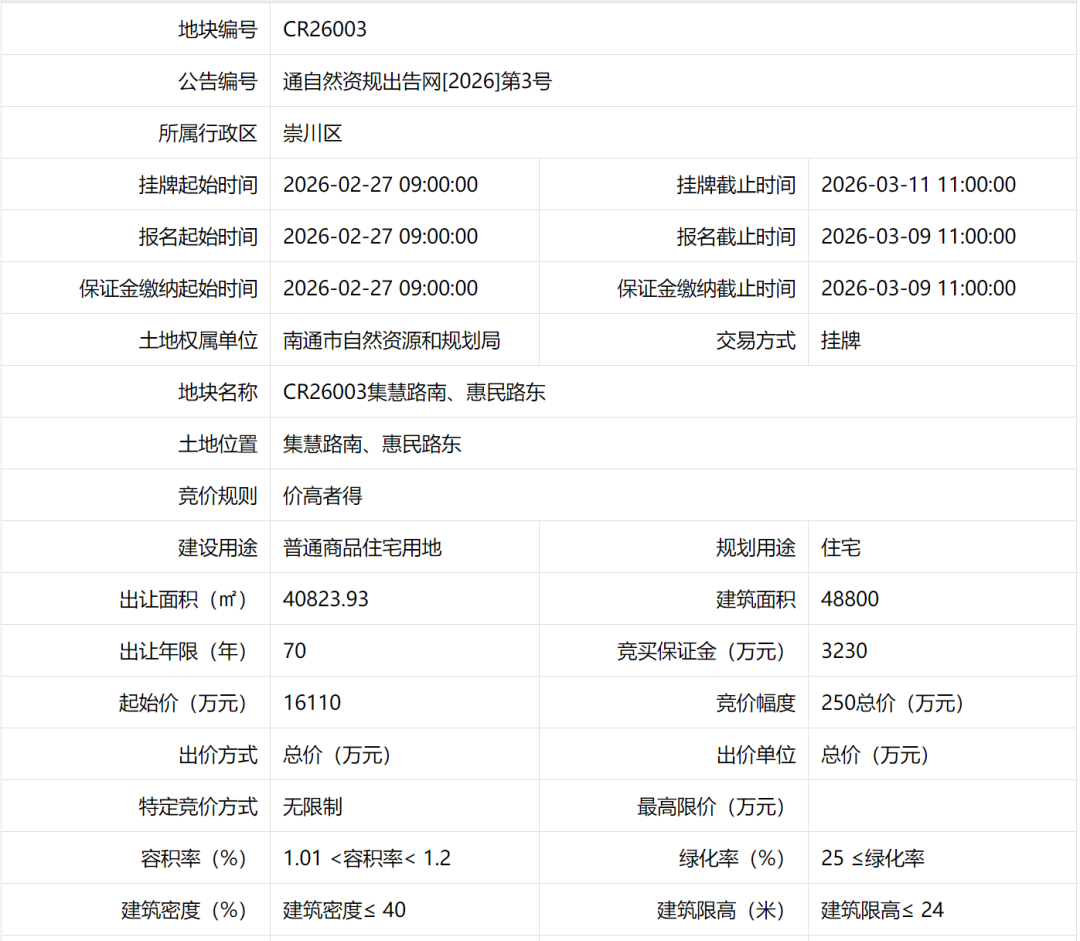Click the 报名截止时间 date value
This screenshot has width=1080, height=941.
pyautogui.click(x=919, y=236)
